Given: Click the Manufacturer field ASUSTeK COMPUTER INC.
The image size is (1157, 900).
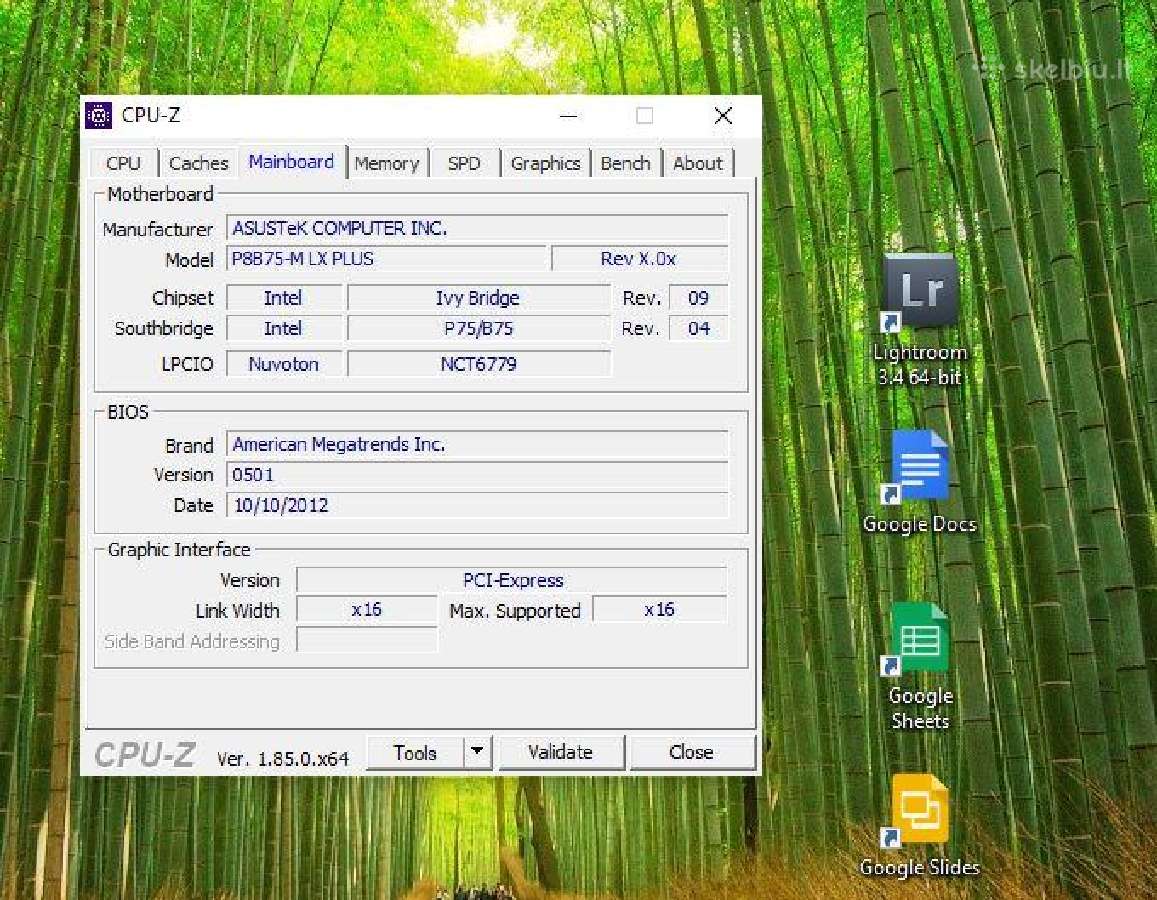Looking at the screenshot, I should [477, 228].
